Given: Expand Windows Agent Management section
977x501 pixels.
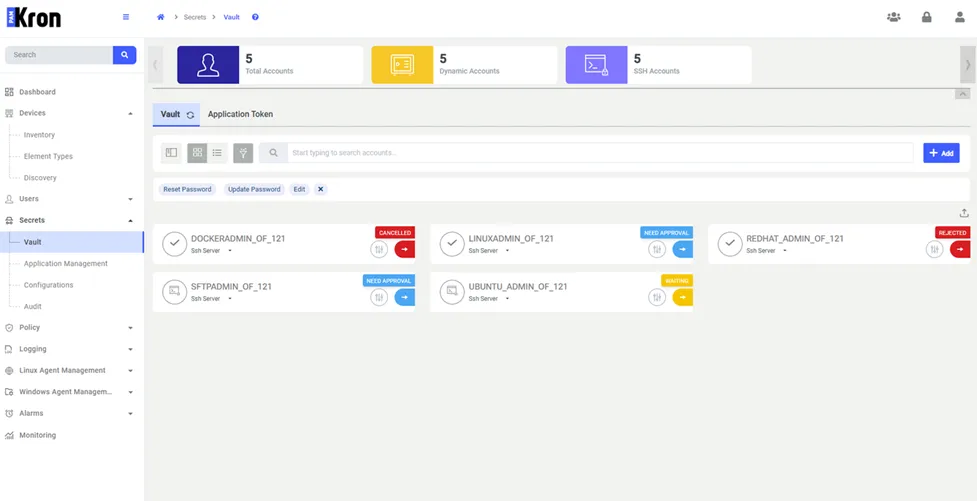Looking at the screenshot, I should pyautogui.click(x=130, y=393).
